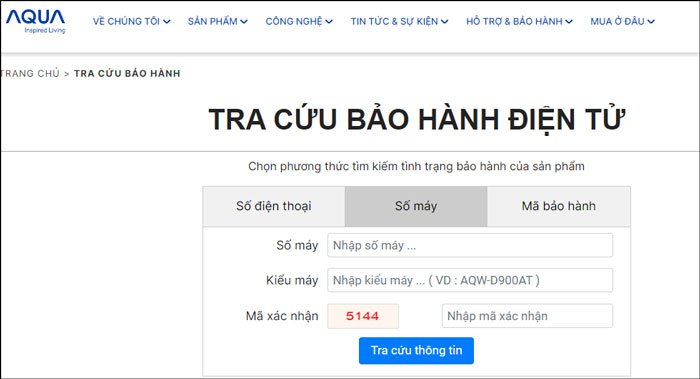Switch to the Số điện thoại tab
Image resolution: width=700 pixels, height=379 pixels.
(x=274, y=206)
